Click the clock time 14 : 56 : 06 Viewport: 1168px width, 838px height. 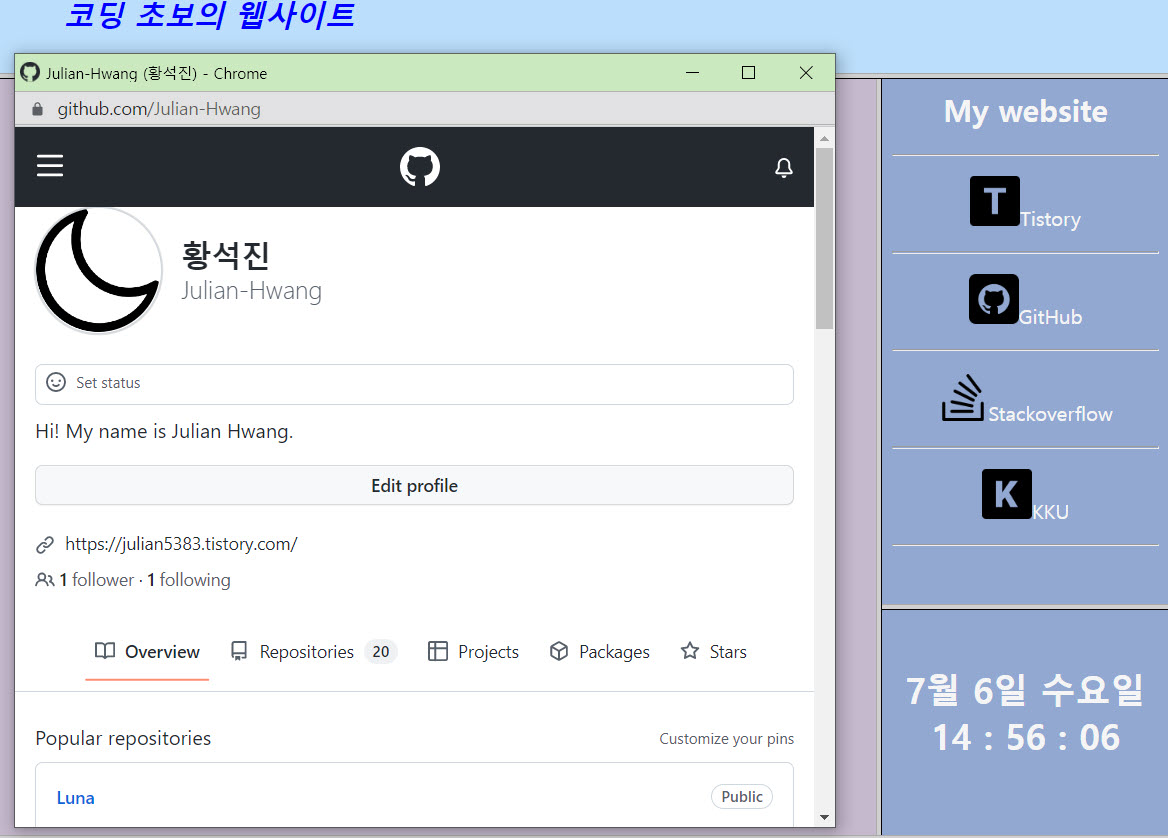(1026, 737)
